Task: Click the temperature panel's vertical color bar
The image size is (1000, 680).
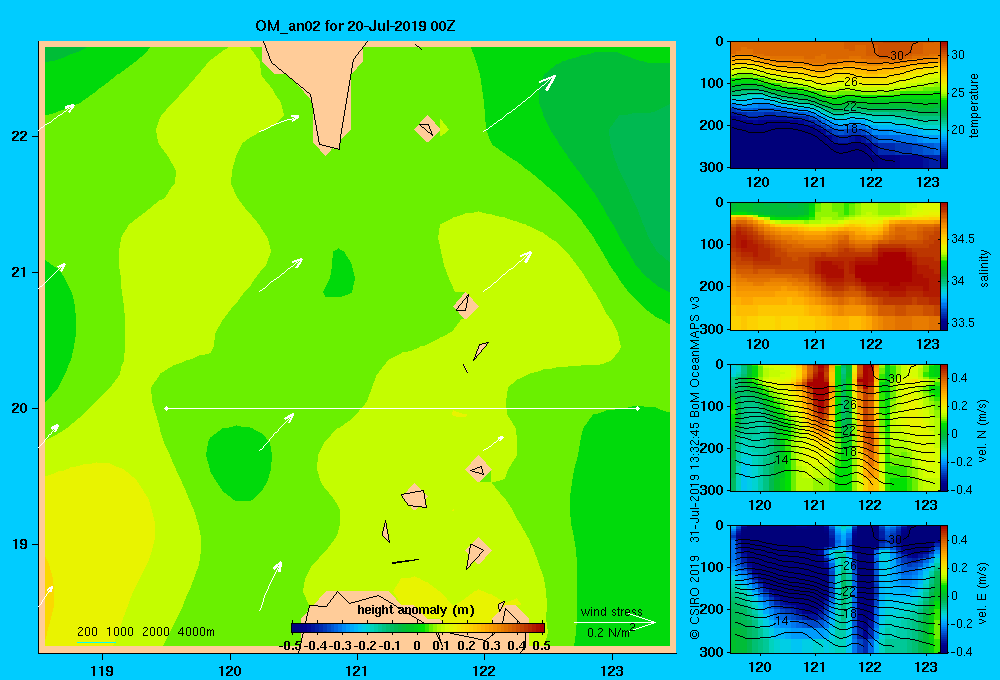Action: 944,105
